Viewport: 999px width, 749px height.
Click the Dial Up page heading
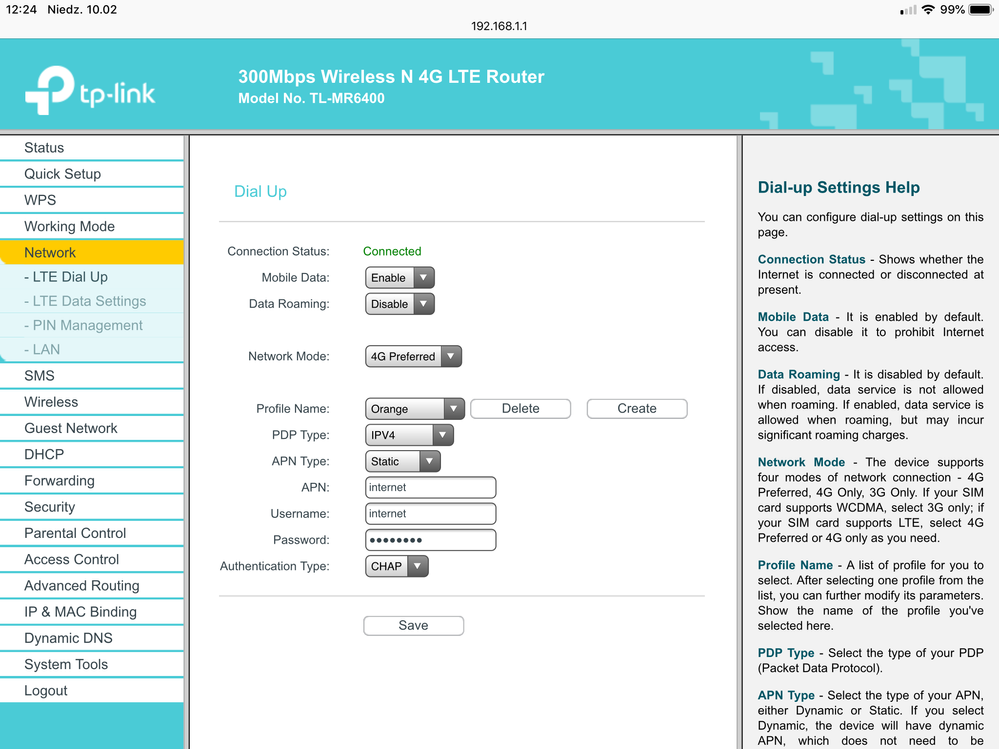[261, 191]
